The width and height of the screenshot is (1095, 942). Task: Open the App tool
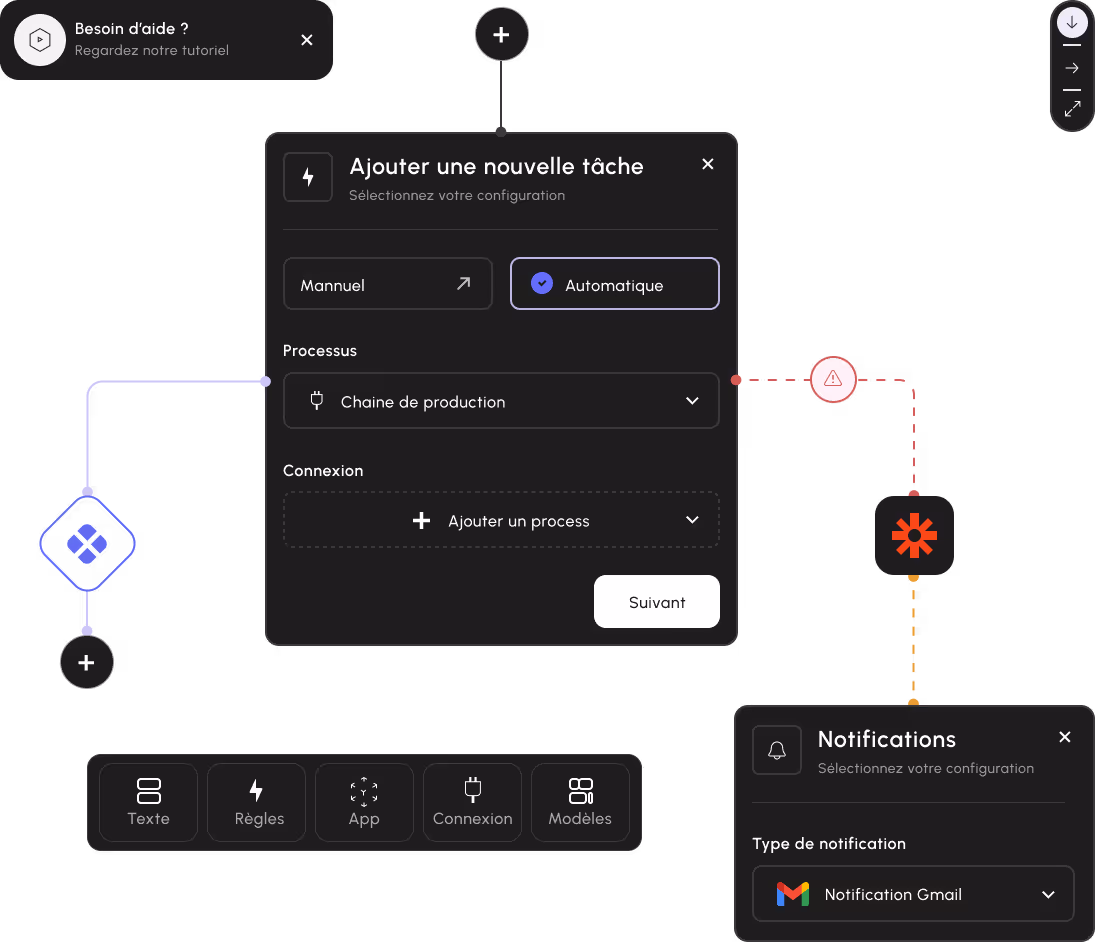point(364,802)
